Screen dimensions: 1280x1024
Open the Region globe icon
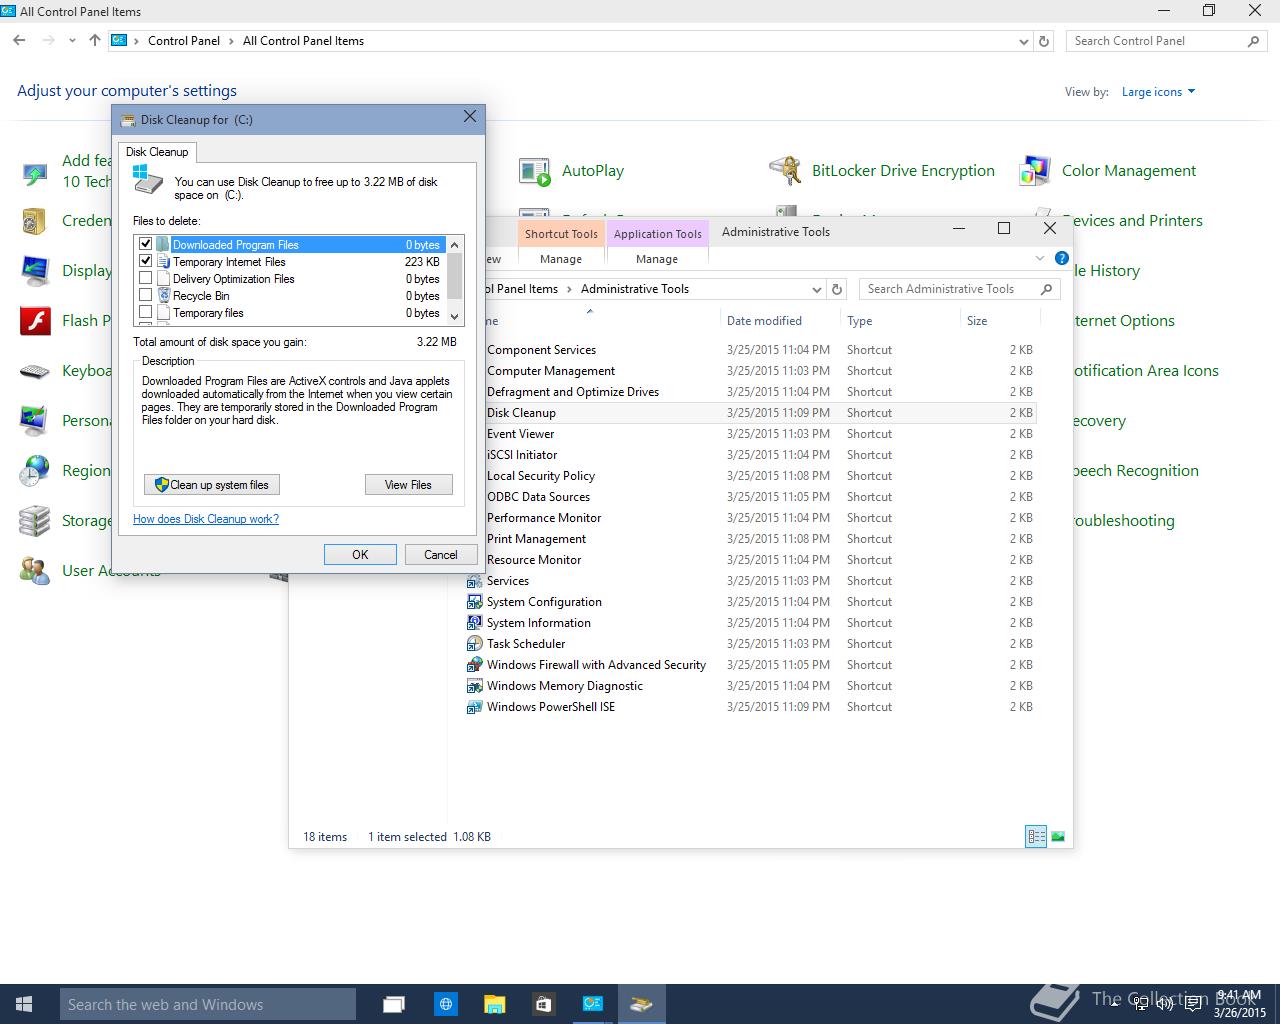(35, 471)
